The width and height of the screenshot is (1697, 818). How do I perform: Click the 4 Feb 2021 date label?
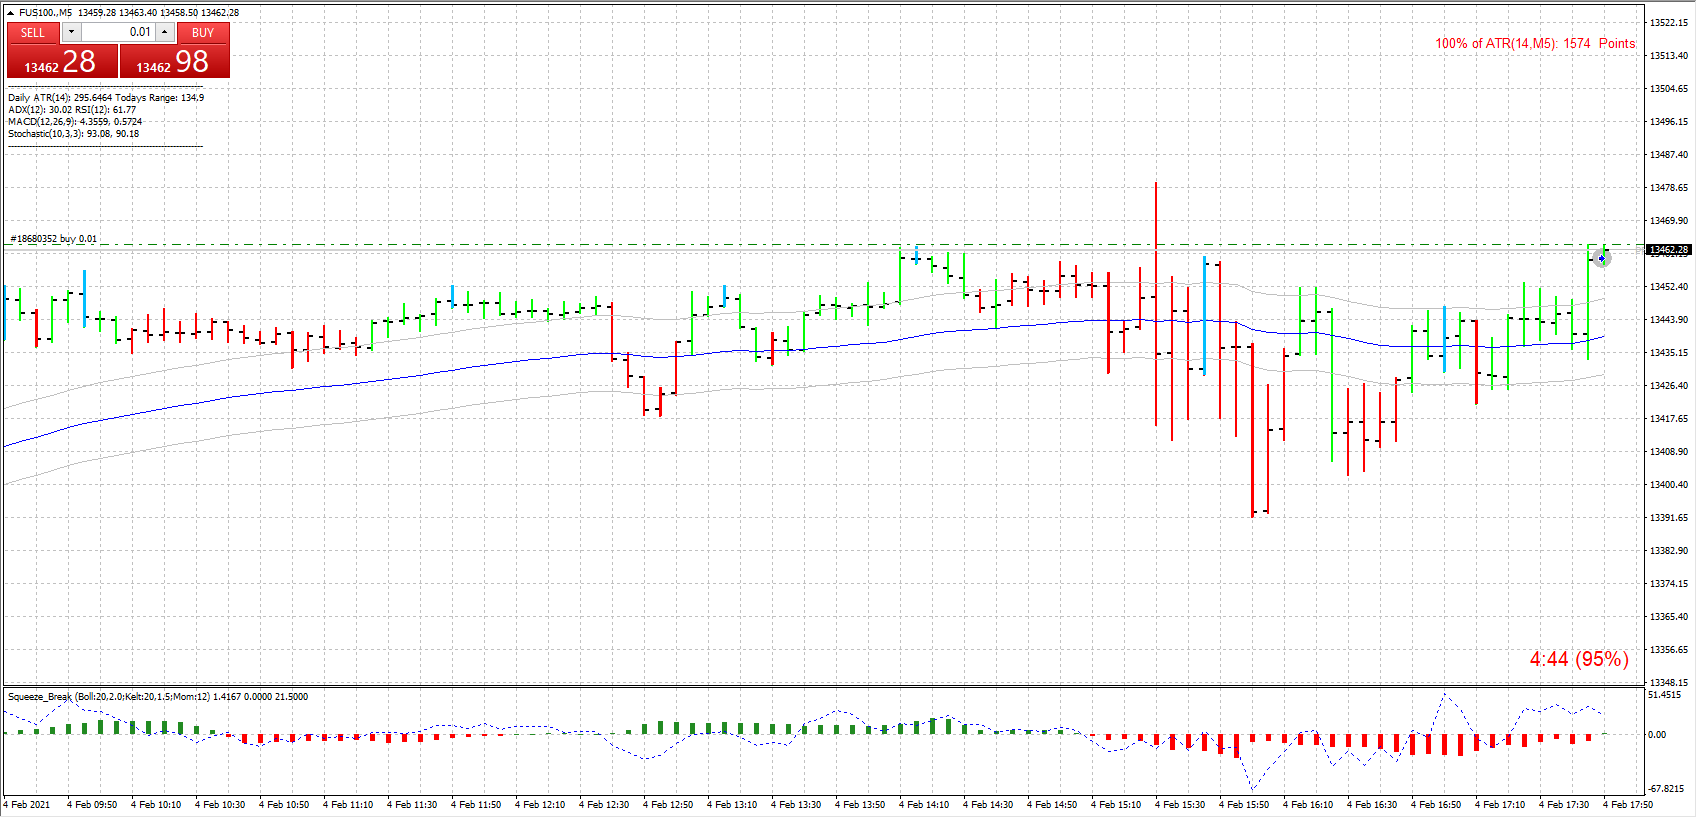(27, 805)
